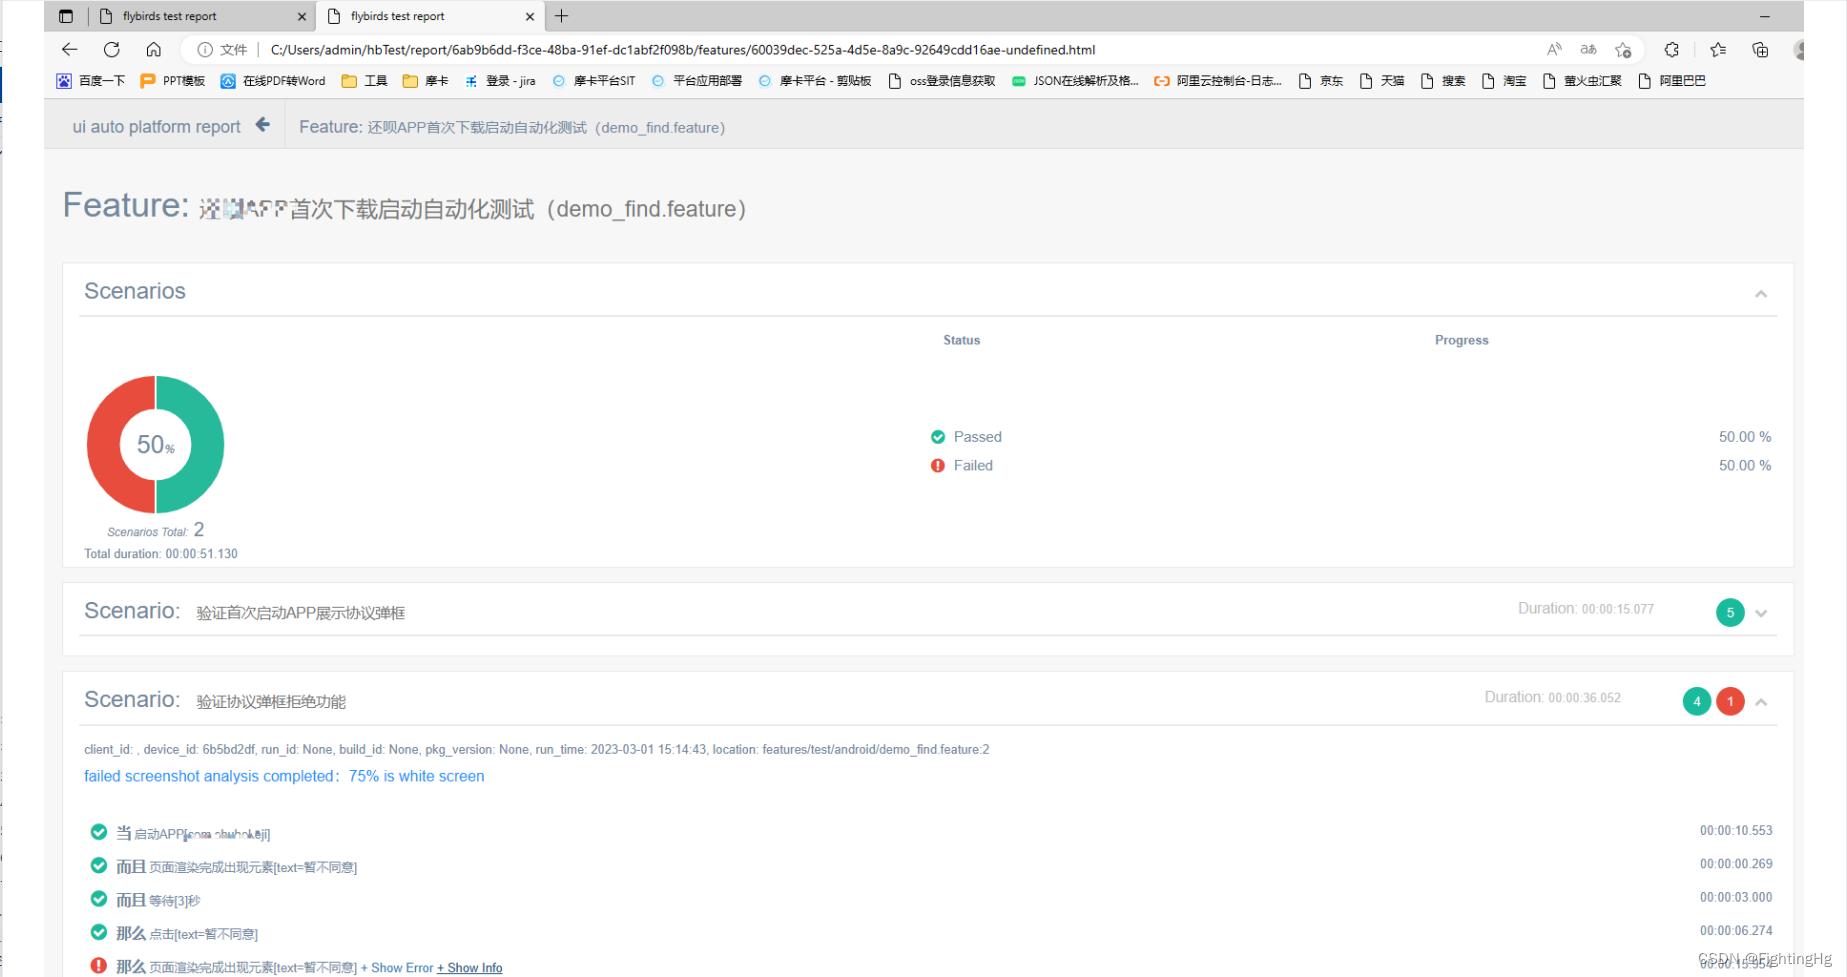The image size is (1847, 977).
Task: Open the 阿里云控制台-日志 bookmark
Action: click(x=1218, y=81)
